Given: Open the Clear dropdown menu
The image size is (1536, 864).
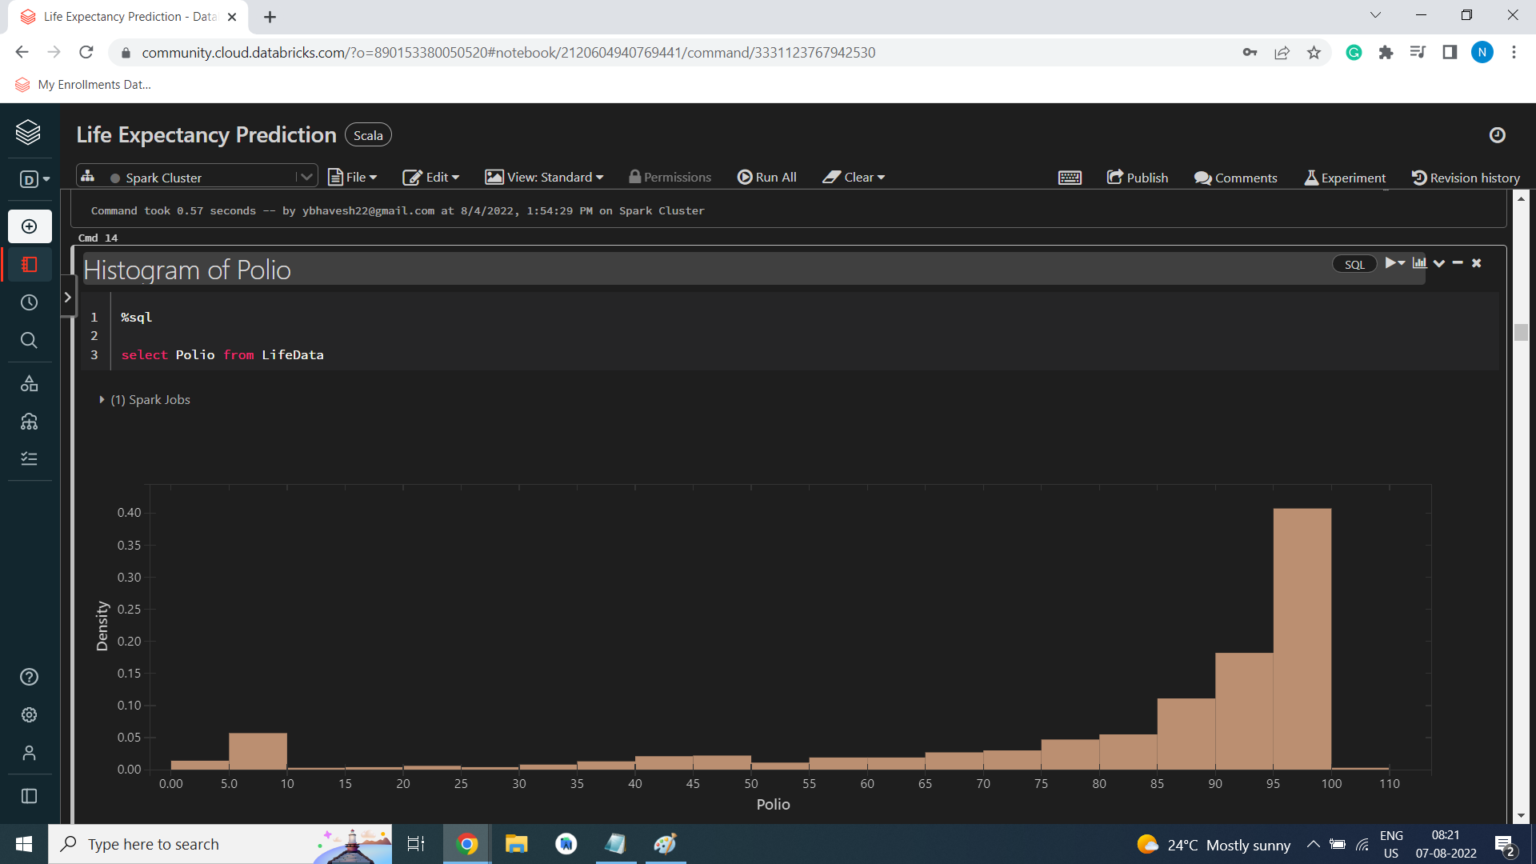Looking at the screenshot, I should tap(854, 177).
